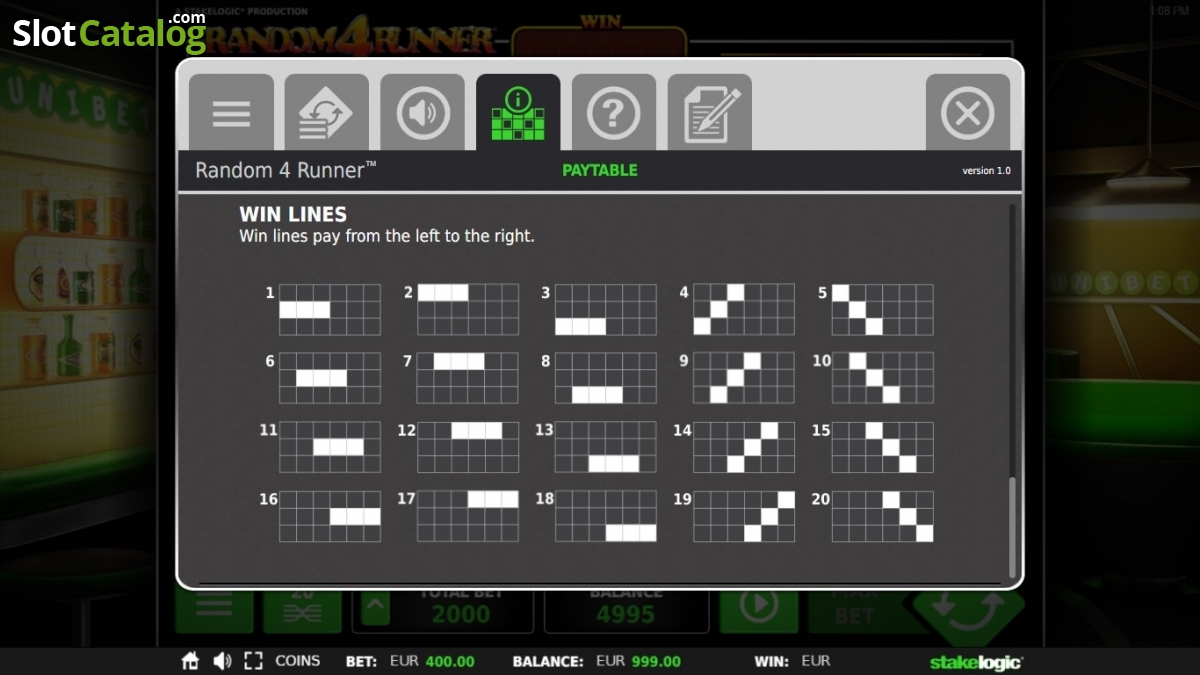Click the win line 15 diagram
Screen dimensions: 1200x675
point(882,447)
